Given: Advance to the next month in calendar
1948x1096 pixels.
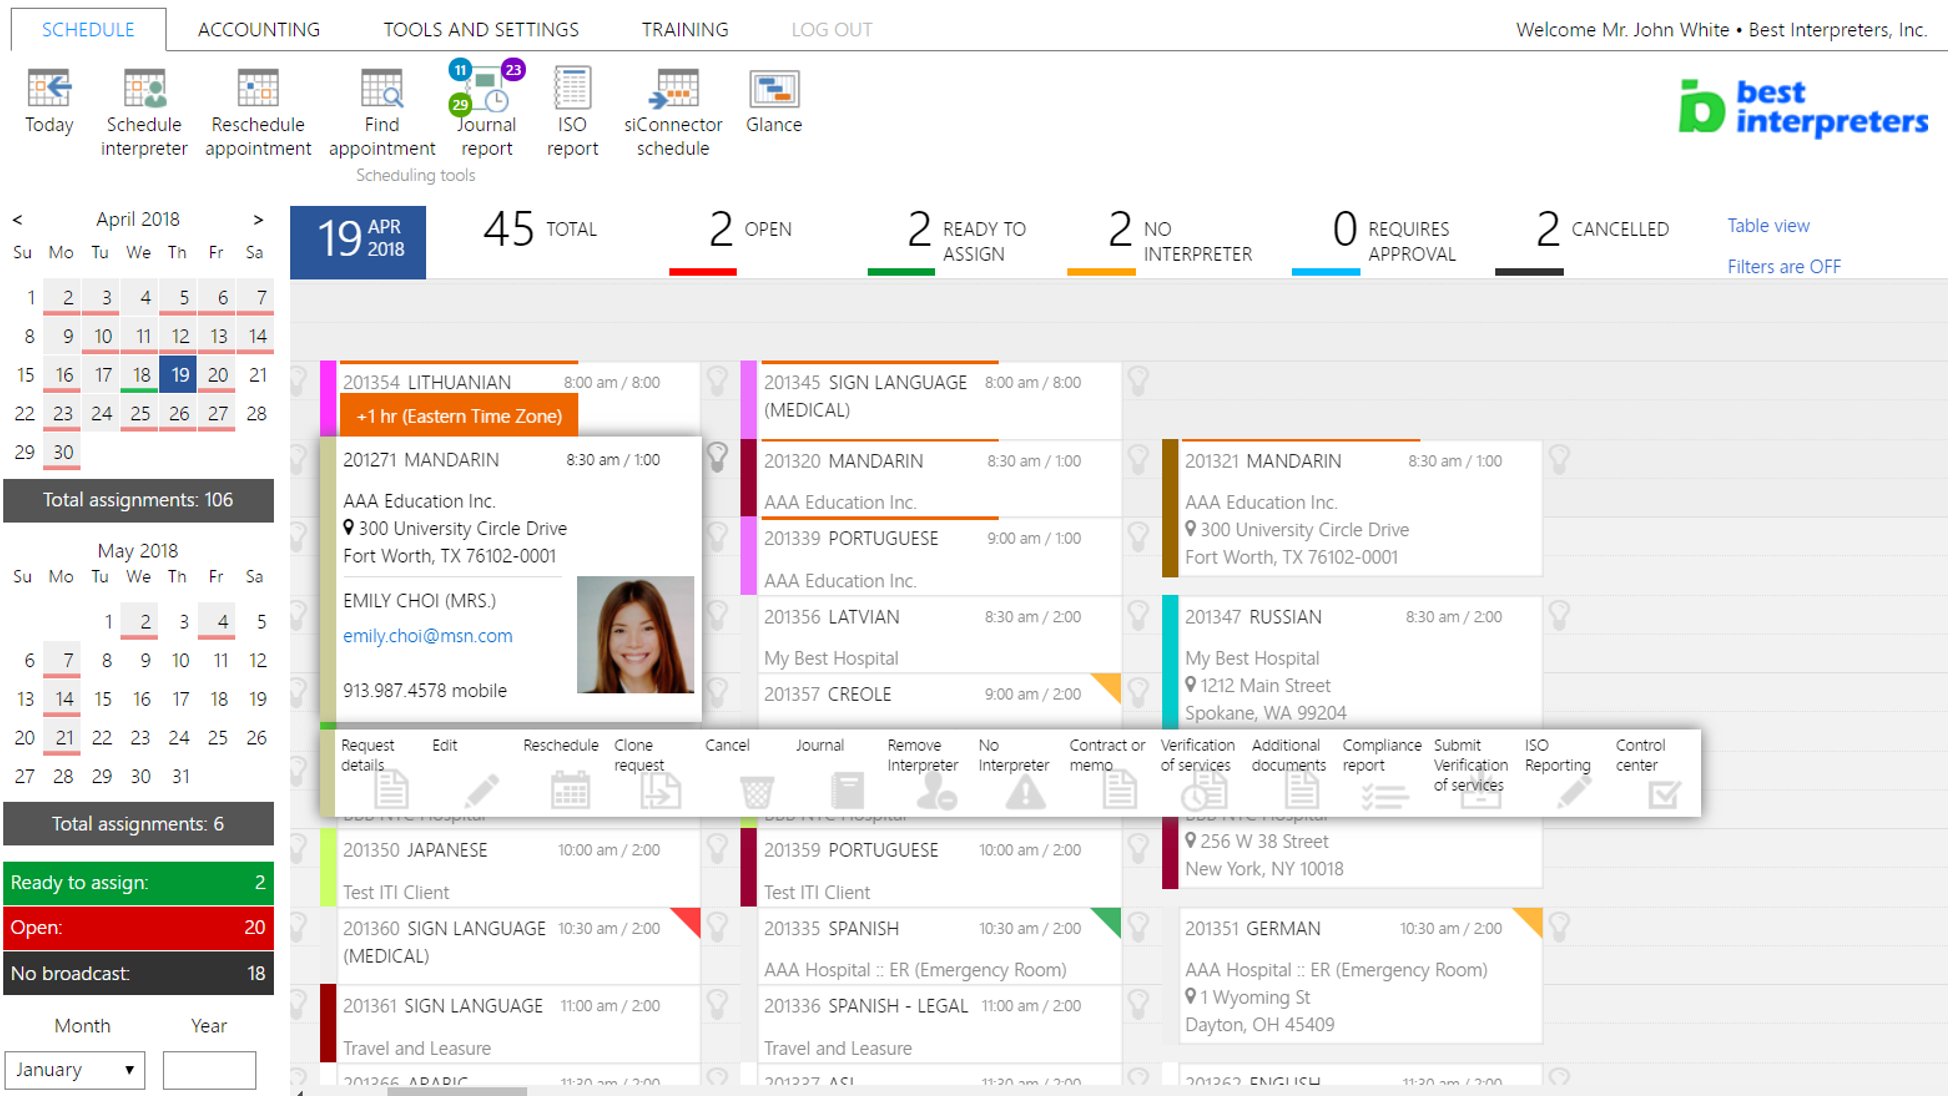Looking at the screenshot, I should point(257,219).
